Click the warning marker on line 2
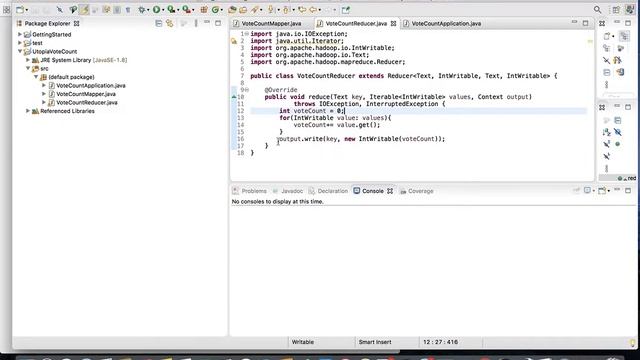640x360 pixels. 234,41
